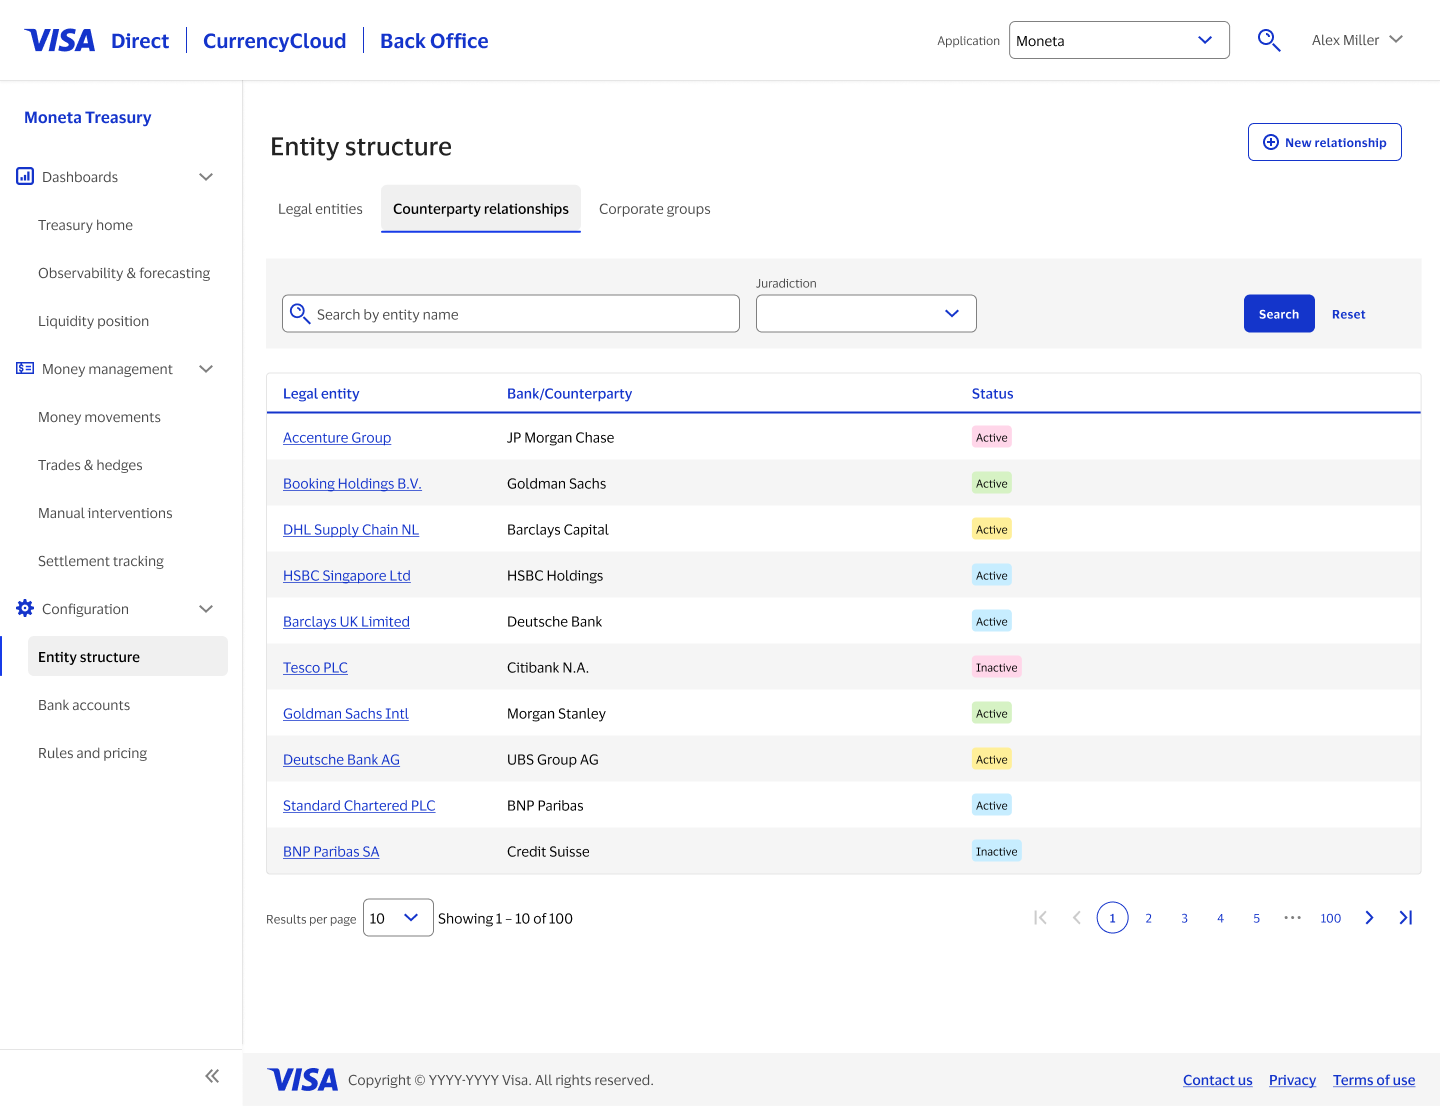Open the Jurisdiction dropdown
Viewport: 1440px width, 1106px height.
tap(866, 313)
